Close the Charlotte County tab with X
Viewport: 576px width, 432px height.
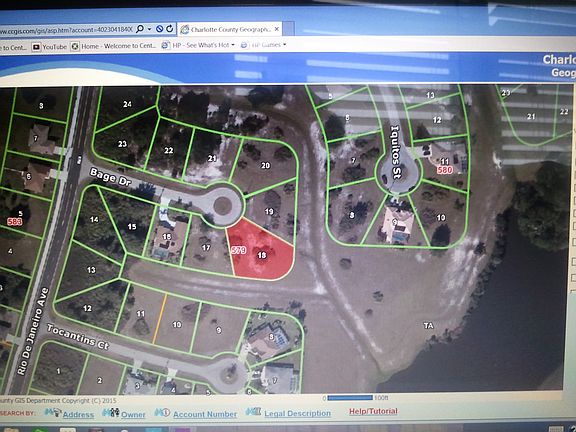tap(277, 29)
